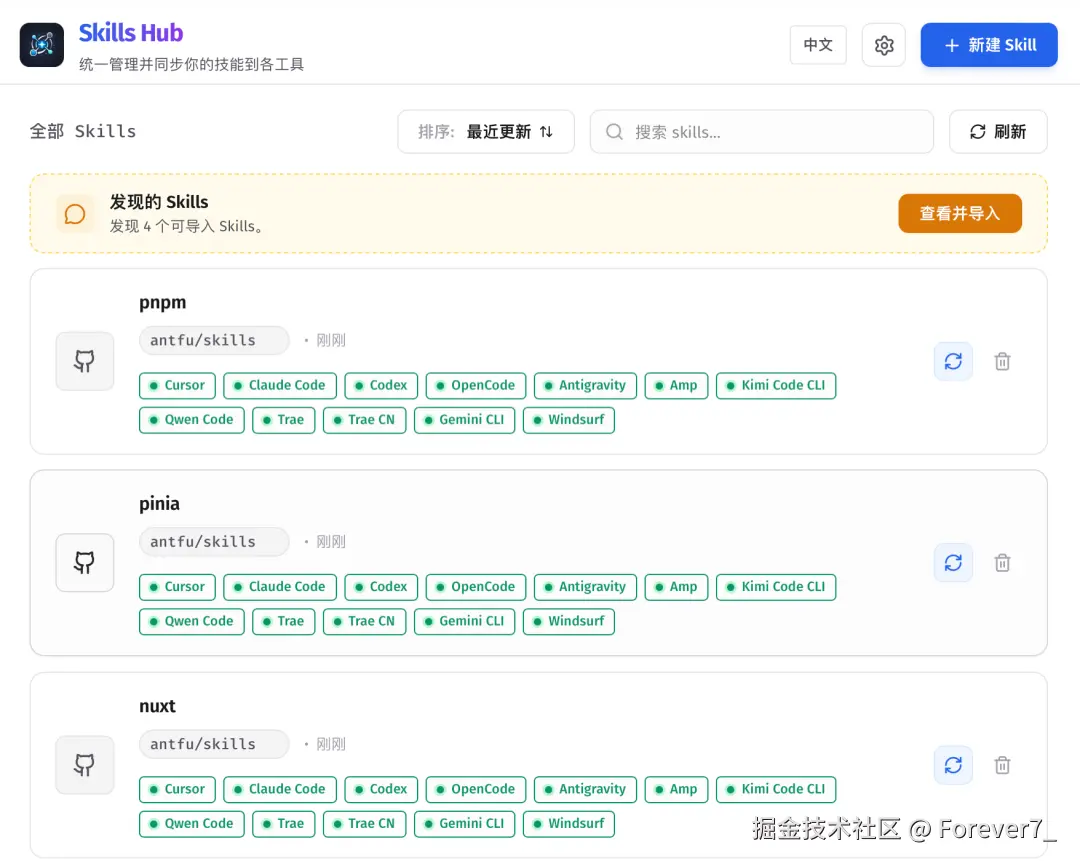Click the GitHub icon of pnpm skill

click(85, 361)
